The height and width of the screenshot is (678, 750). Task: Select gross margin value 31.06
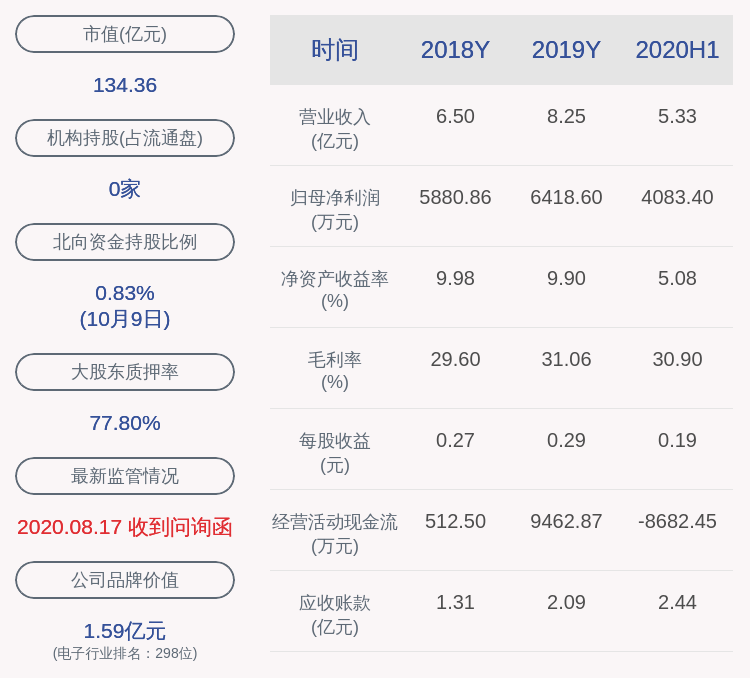(x=566, y=359)
